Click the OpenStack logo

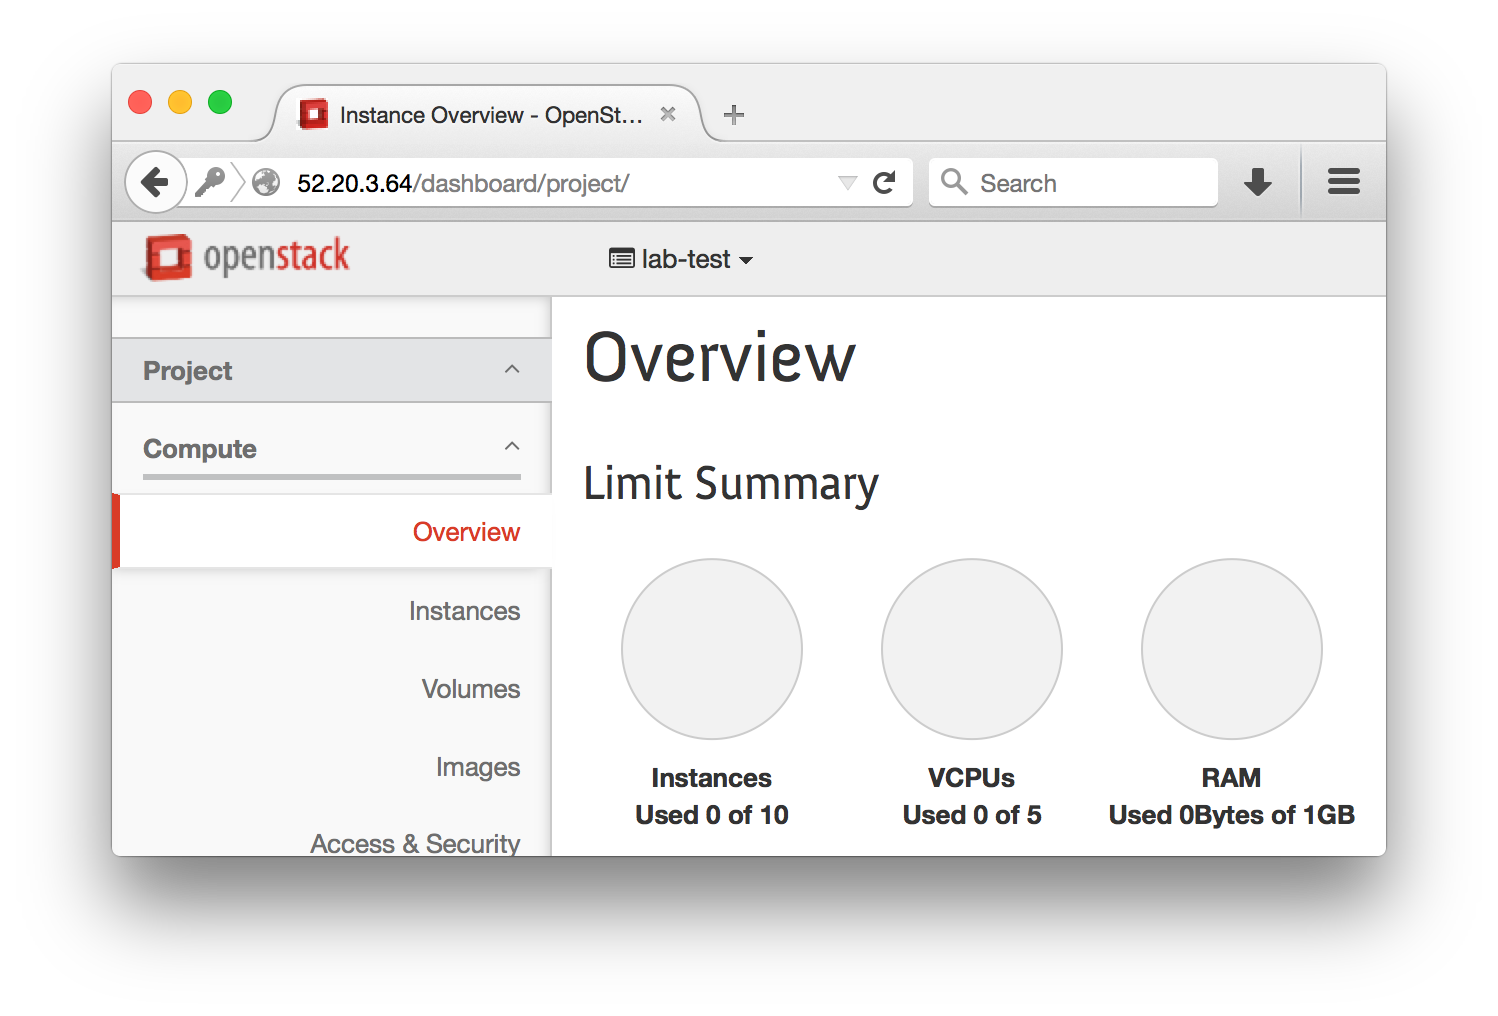tap(247, 257)
